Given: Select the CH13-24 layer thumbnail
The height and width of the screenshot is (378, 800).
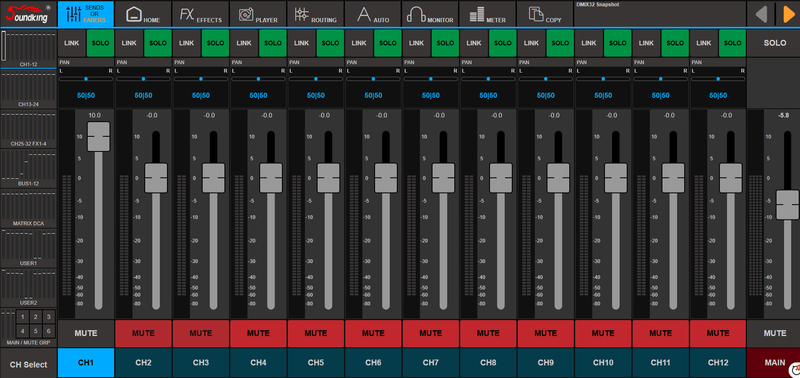Looking at the screenshot, I should click(x=28, y=89).
